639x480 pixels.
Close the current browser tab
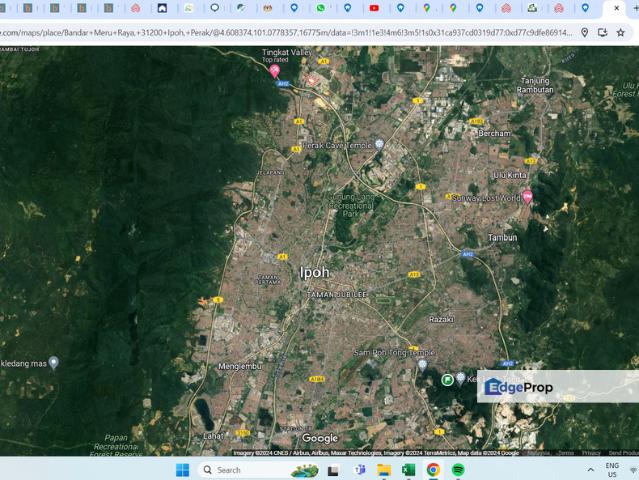(616, 8)
